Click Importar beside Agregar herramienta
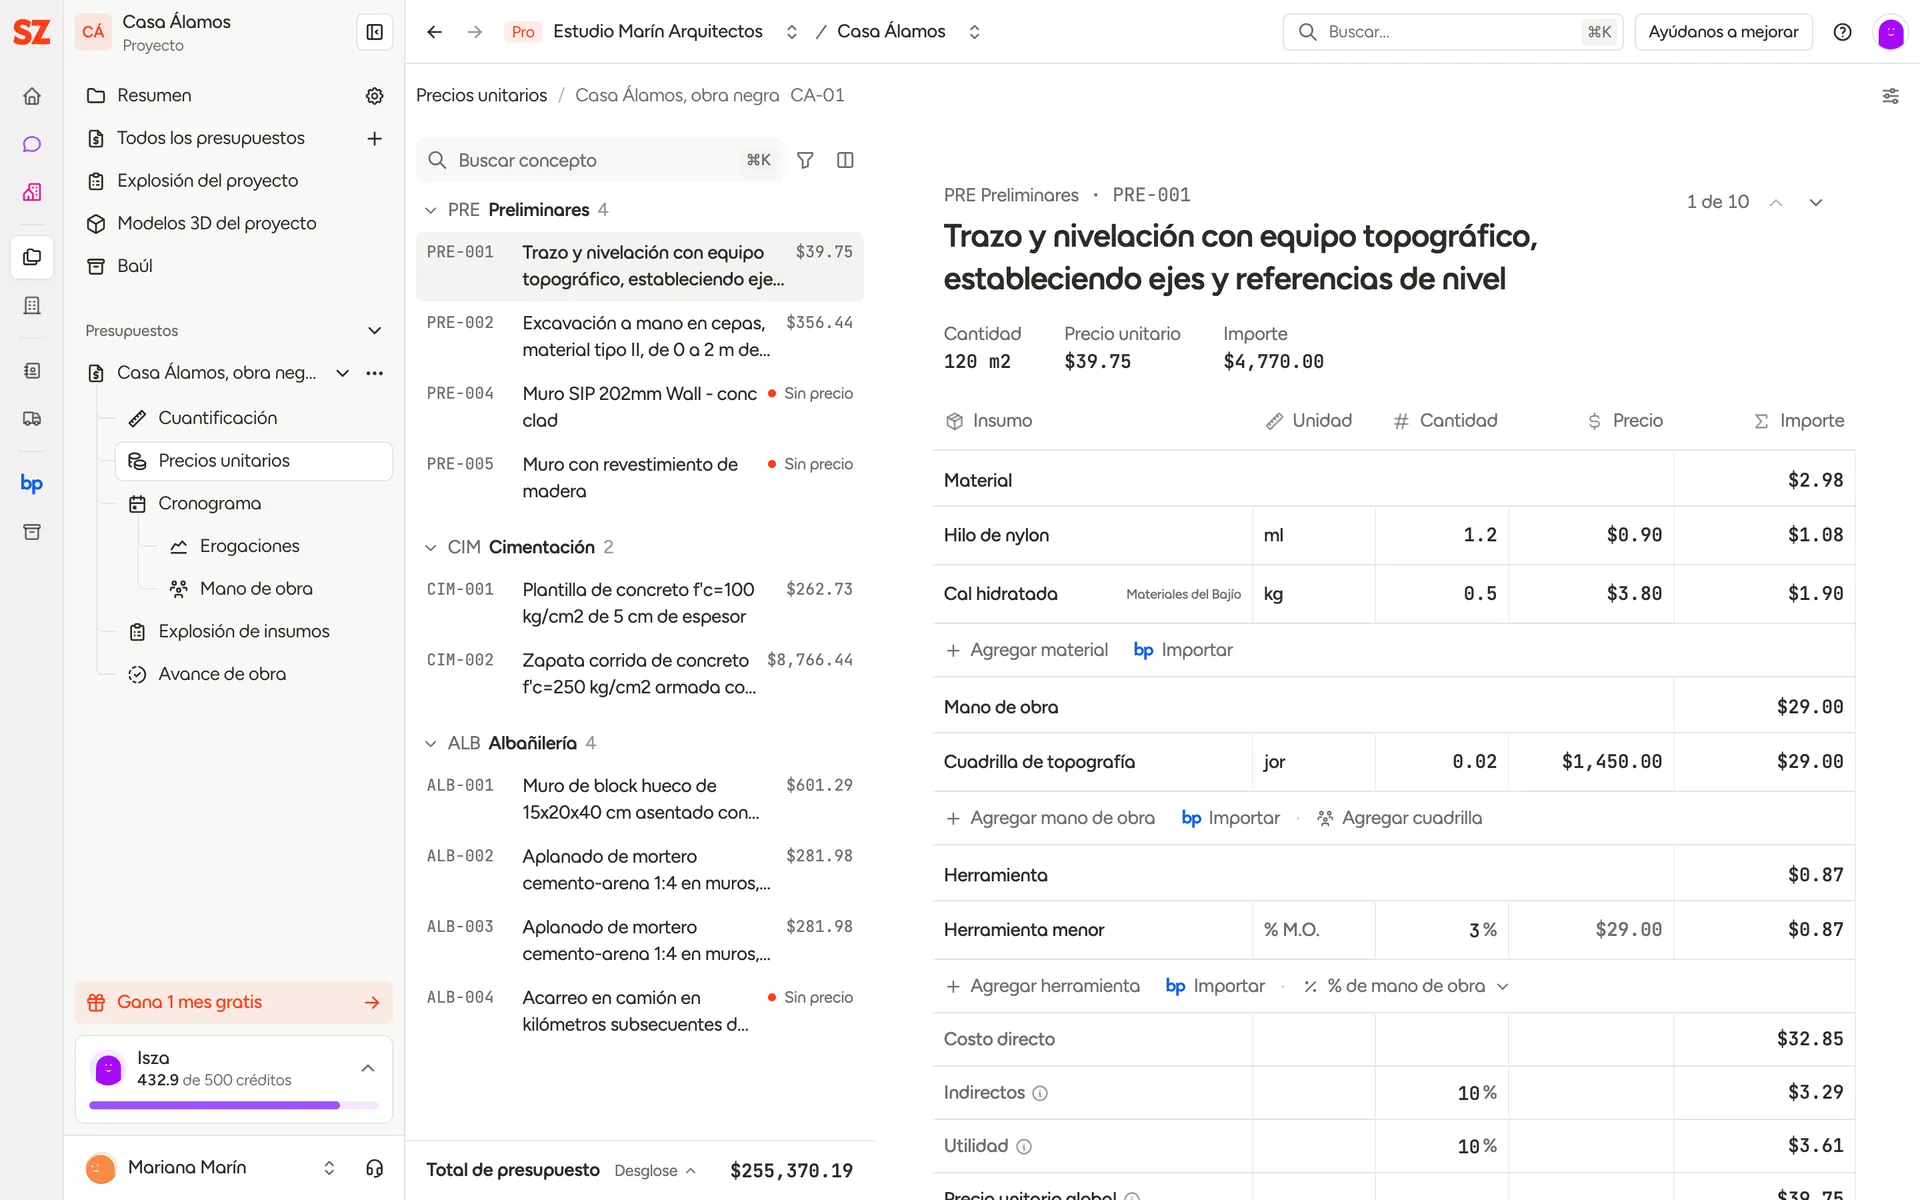1920x1200 pixels. point(1216,986)
